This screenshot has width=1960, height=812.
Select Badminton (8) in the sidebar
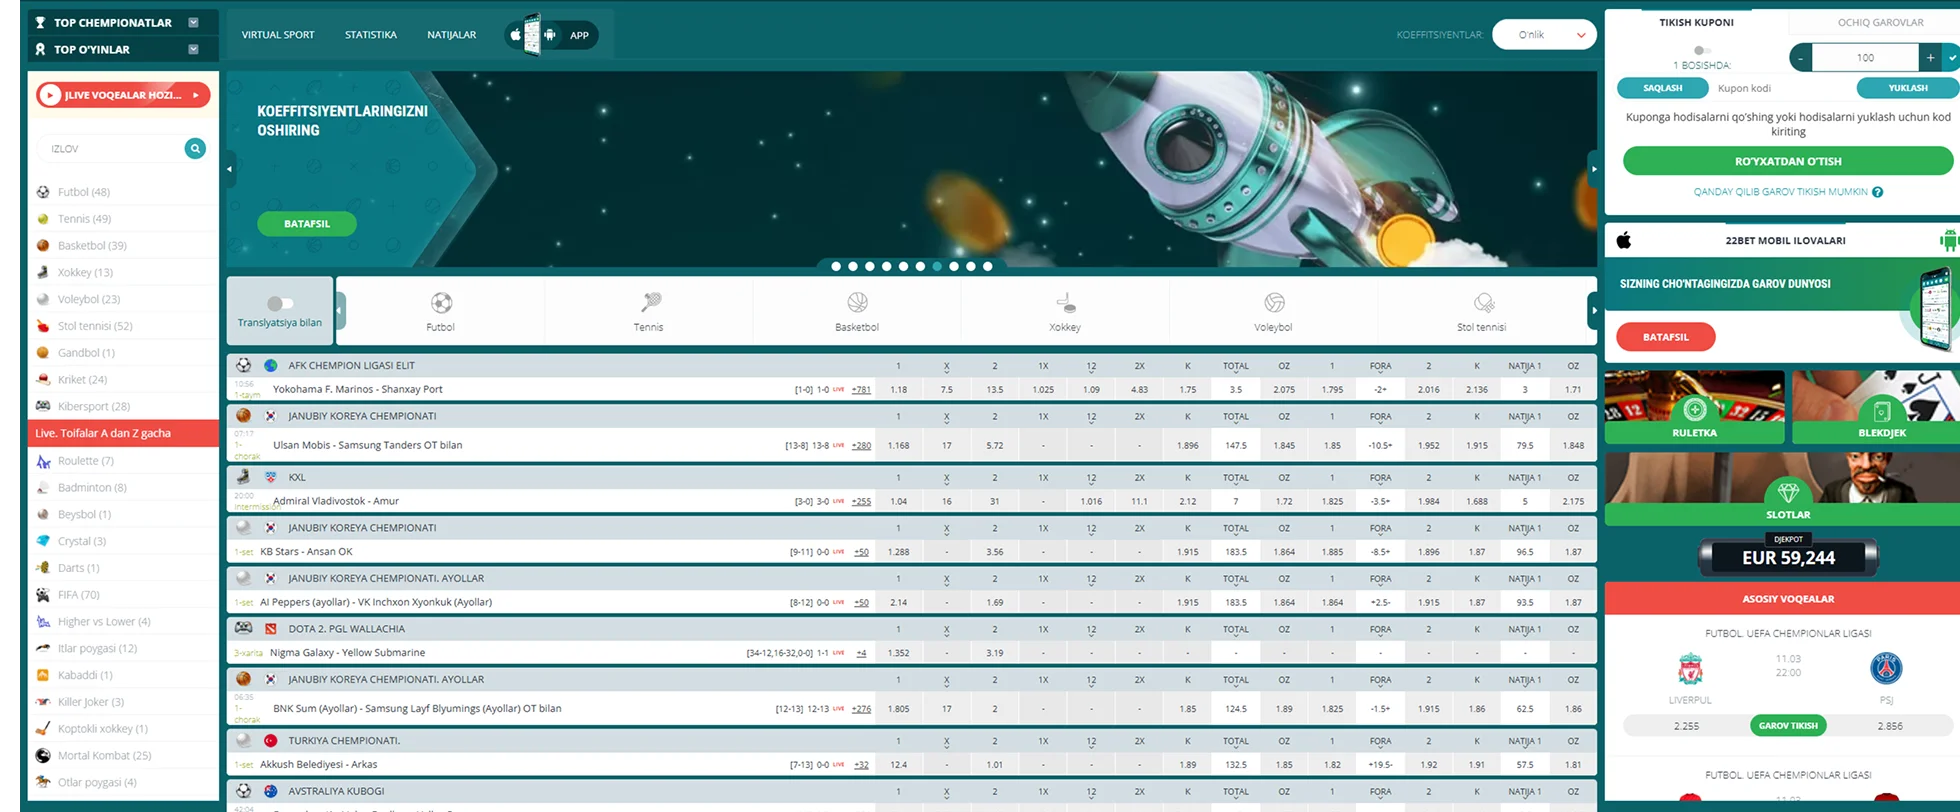tap(92, 488)
